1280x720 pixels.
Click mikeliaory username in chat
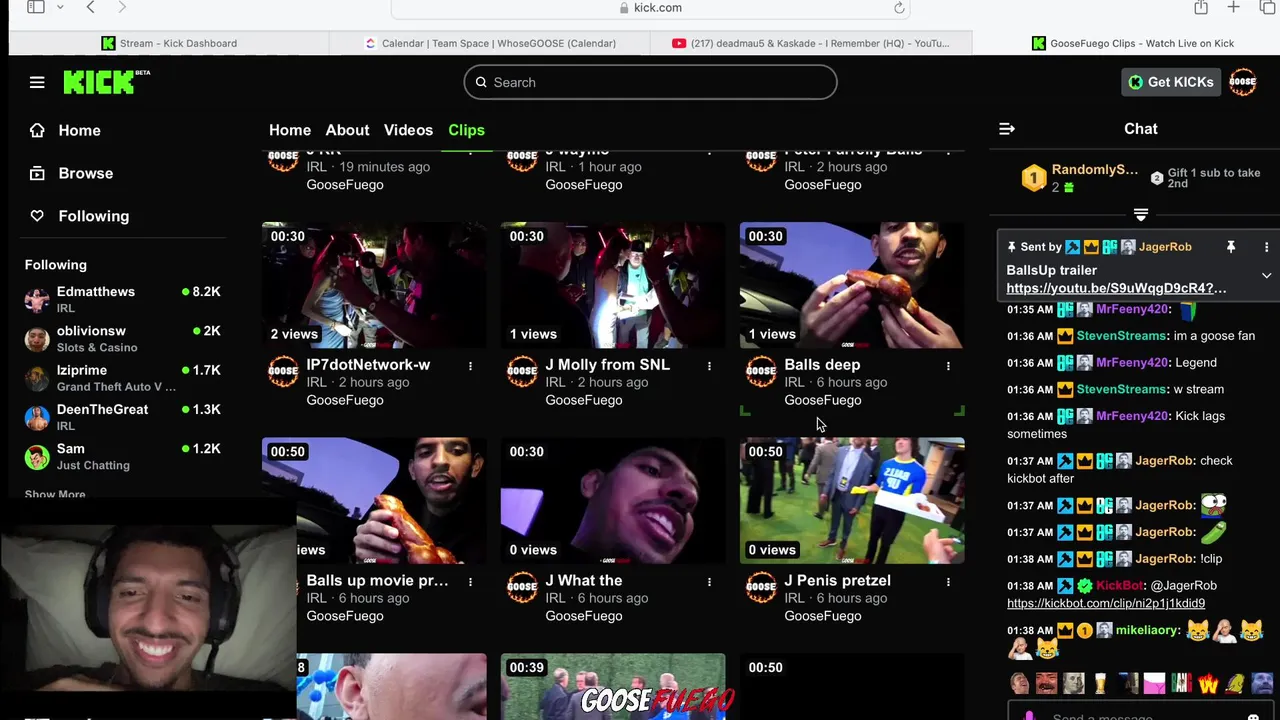point(1147,631)
